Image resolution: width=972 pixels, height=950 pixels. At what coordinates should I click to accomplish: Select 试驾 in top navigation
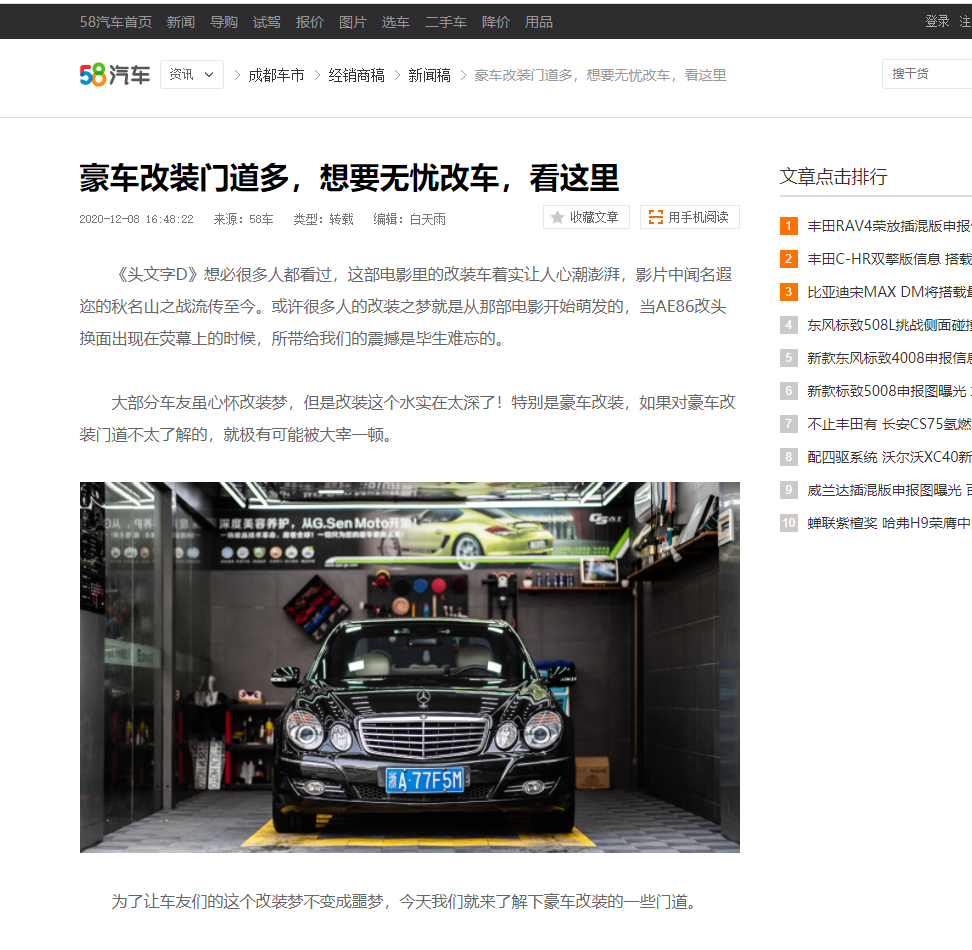267,22
